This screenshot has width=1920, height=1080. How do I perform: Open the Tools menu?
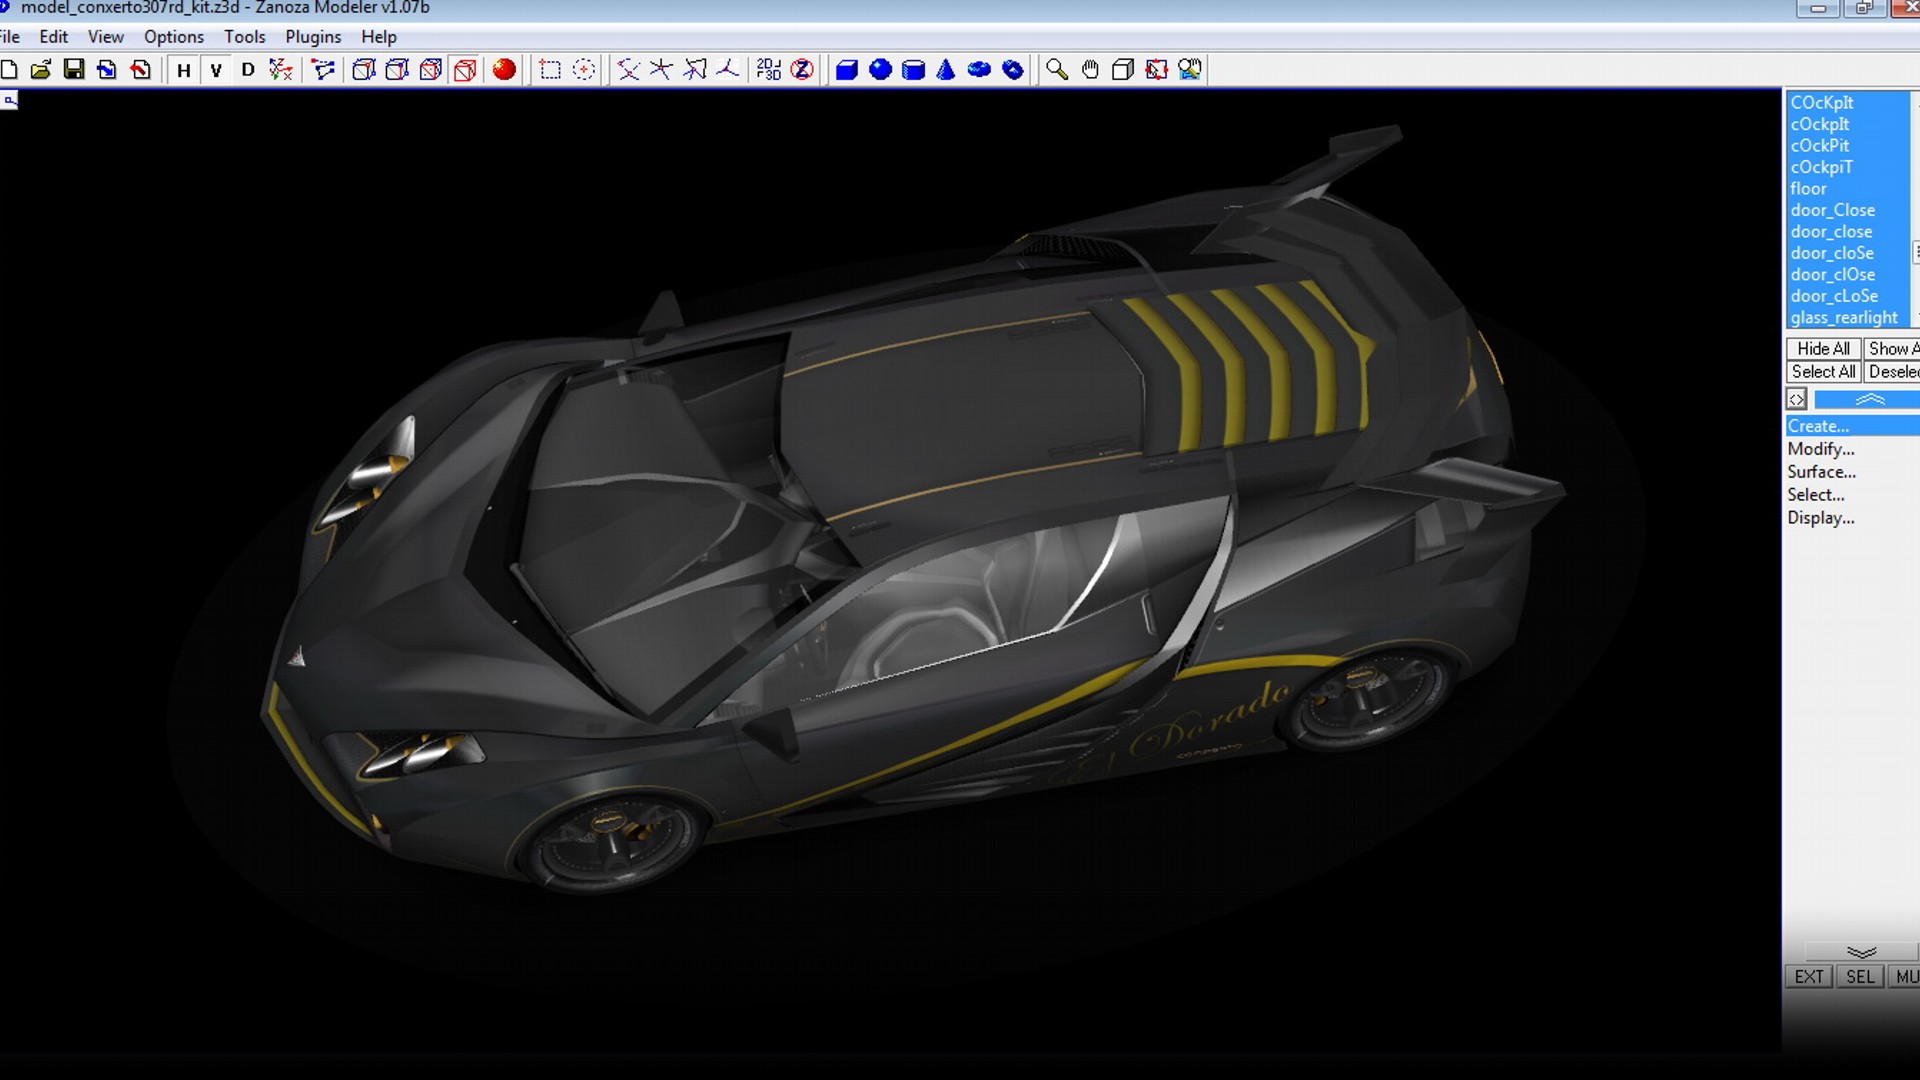244,37
